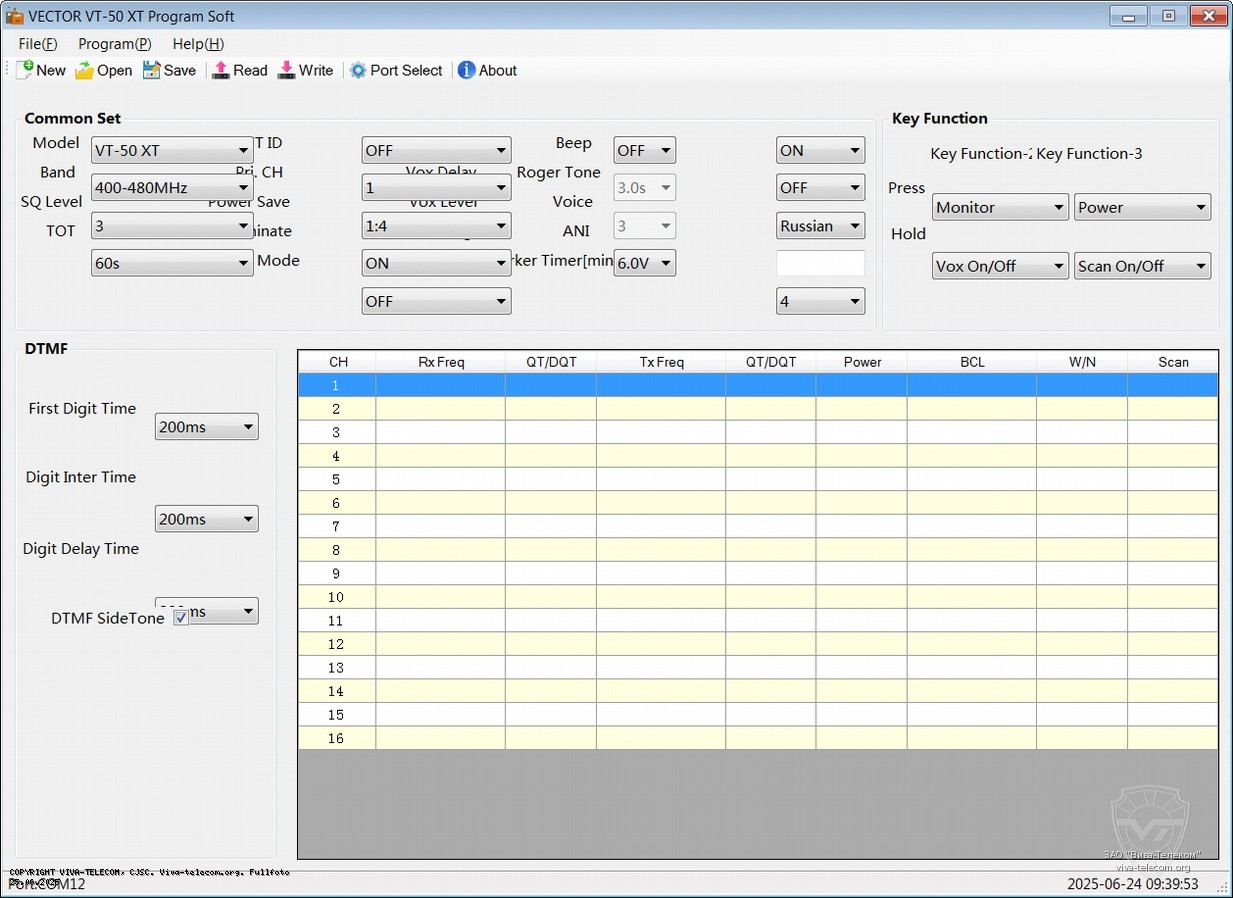Click the New file toolbar icon
The height and width of the screenshot is (898, 1233).
tap(25, 70)
